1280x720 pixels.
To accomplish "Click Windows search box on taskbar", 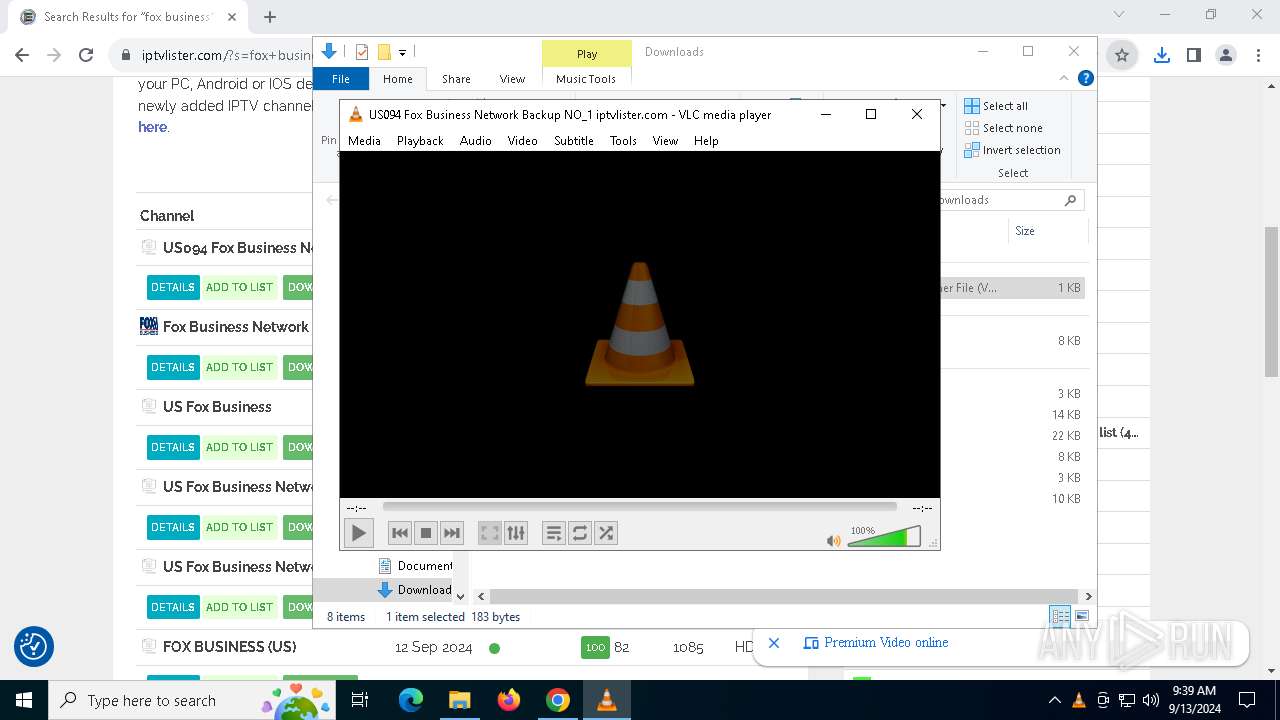I will [190, 700].
